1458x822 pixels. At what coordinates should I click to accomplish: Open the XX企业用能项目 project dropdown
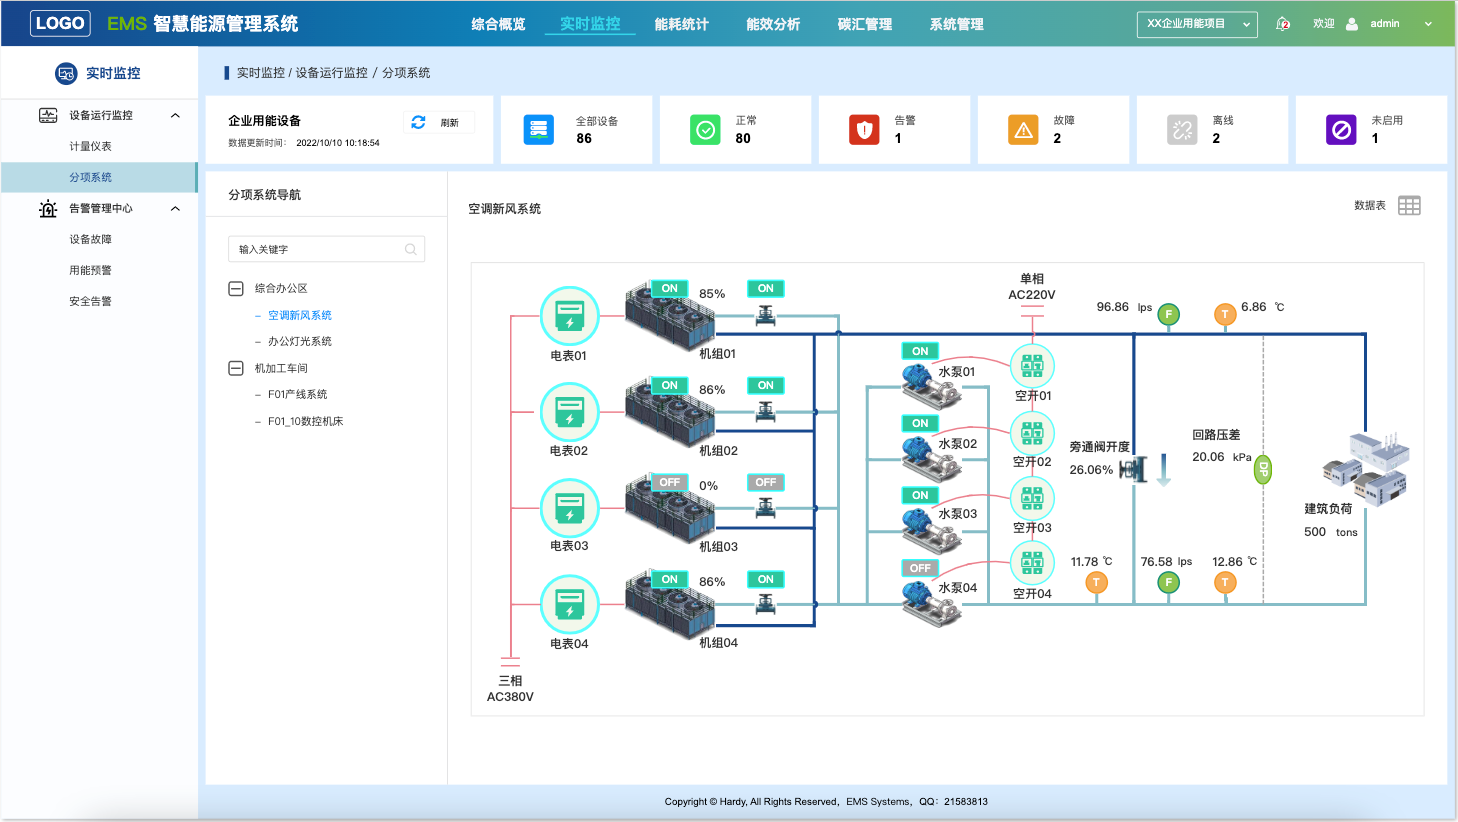tap(1197, 24)
